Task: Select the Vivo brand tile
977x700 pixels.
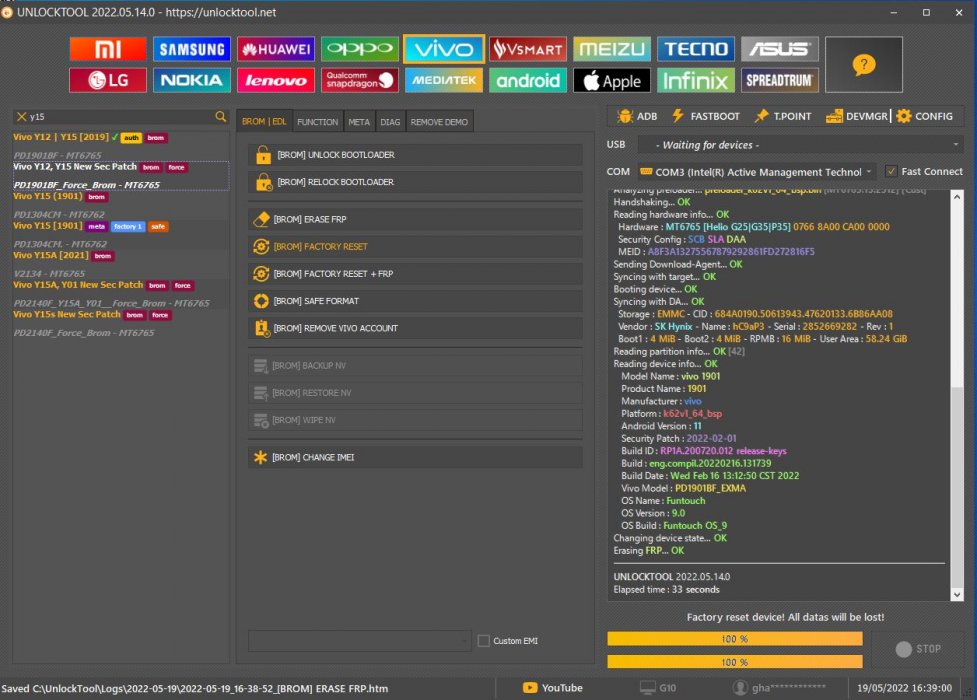Action: coord(444,49)
